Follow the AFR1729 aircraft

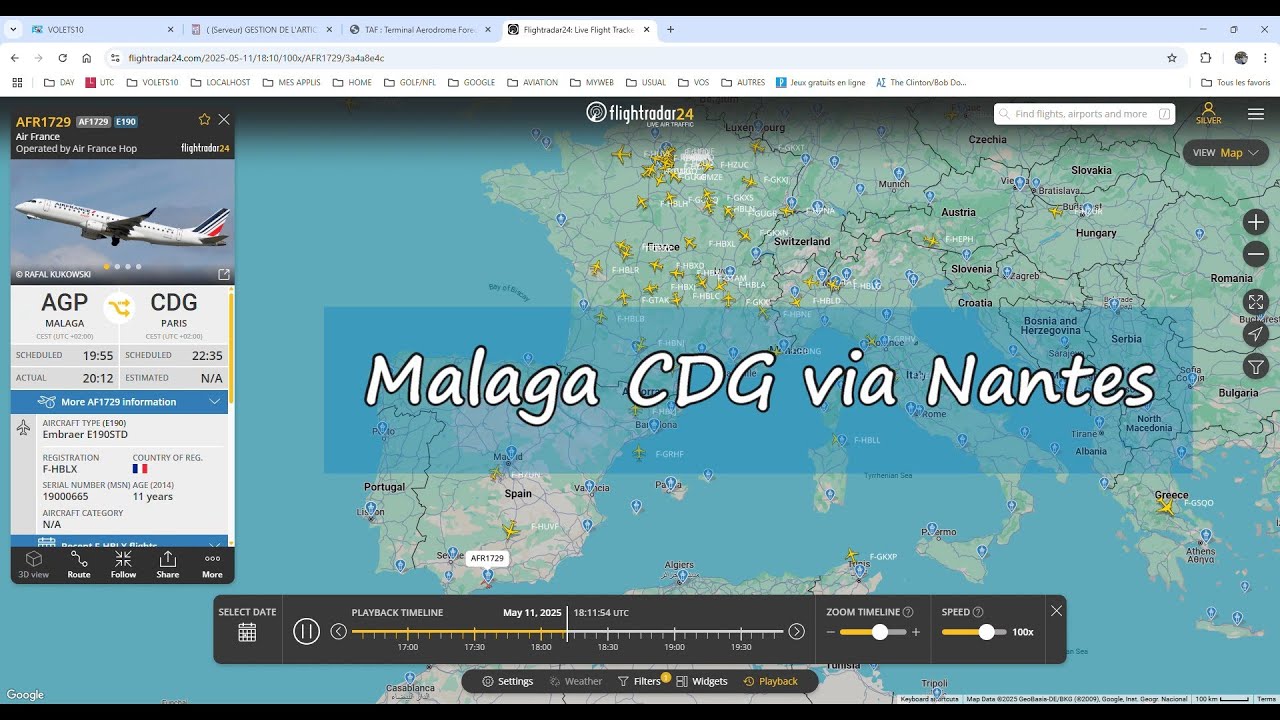tap(123, 565)
